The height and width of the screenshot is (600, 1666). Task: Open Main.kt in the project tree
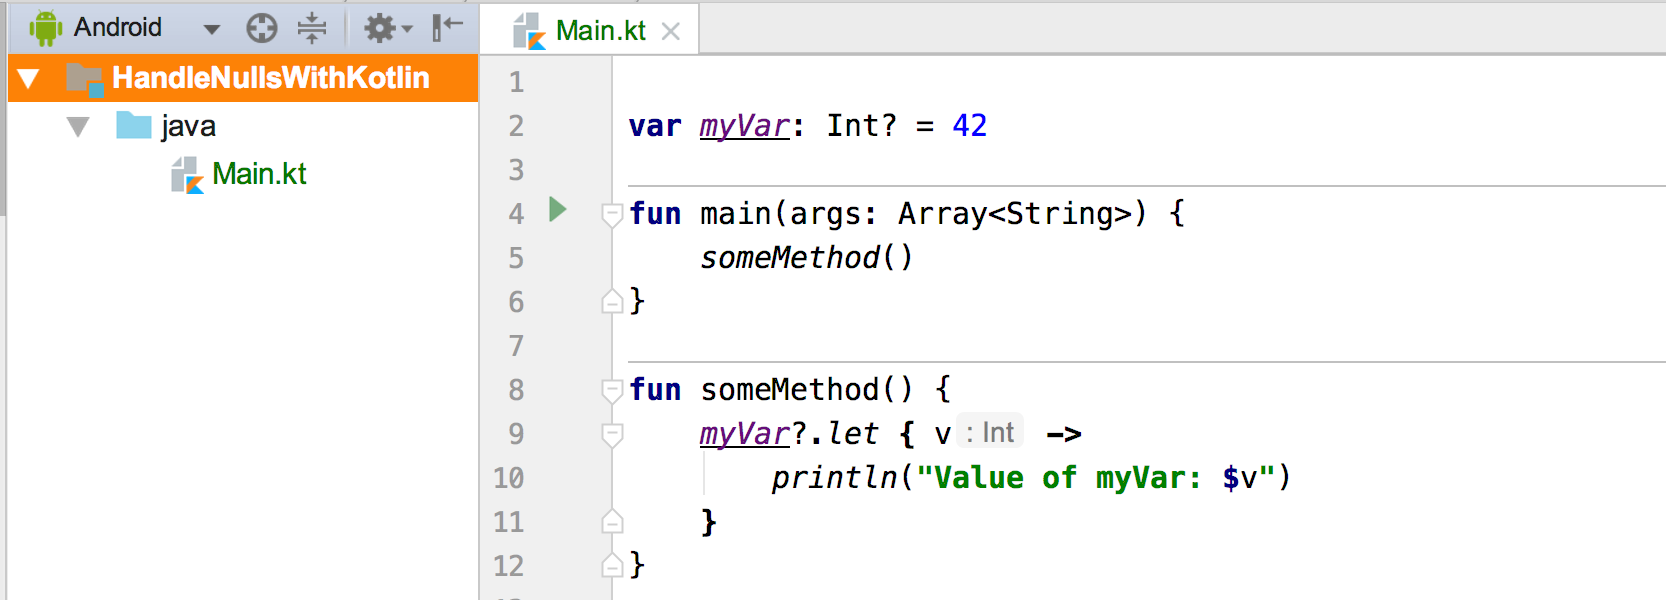259,174
